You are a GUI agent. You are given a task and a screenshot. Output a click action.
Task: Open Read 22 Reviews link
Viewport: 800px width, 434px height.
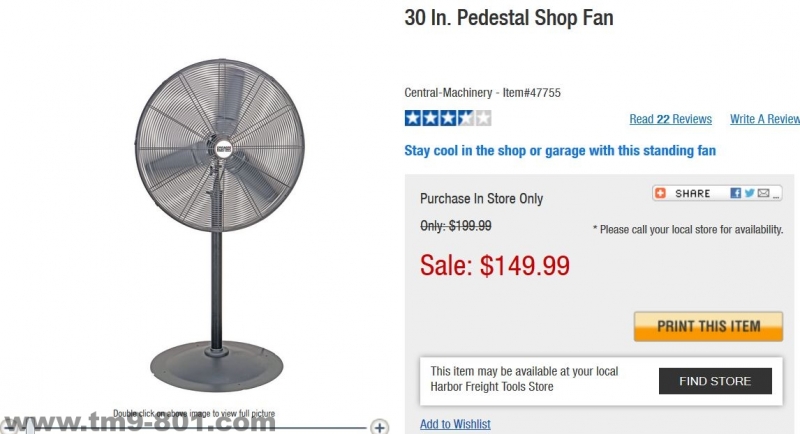point(670,119)
